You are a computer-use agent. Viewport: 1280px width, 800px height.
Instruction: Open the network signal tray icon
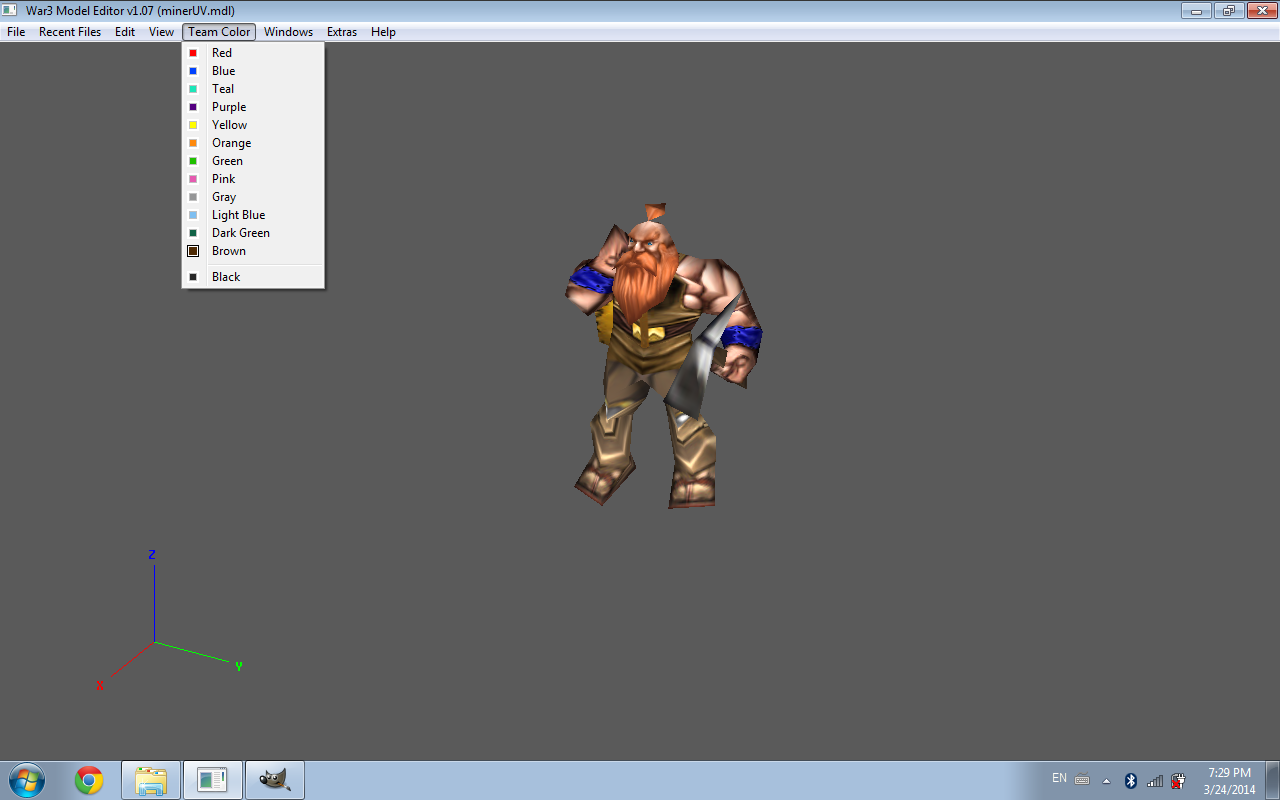click(1155, 780)
